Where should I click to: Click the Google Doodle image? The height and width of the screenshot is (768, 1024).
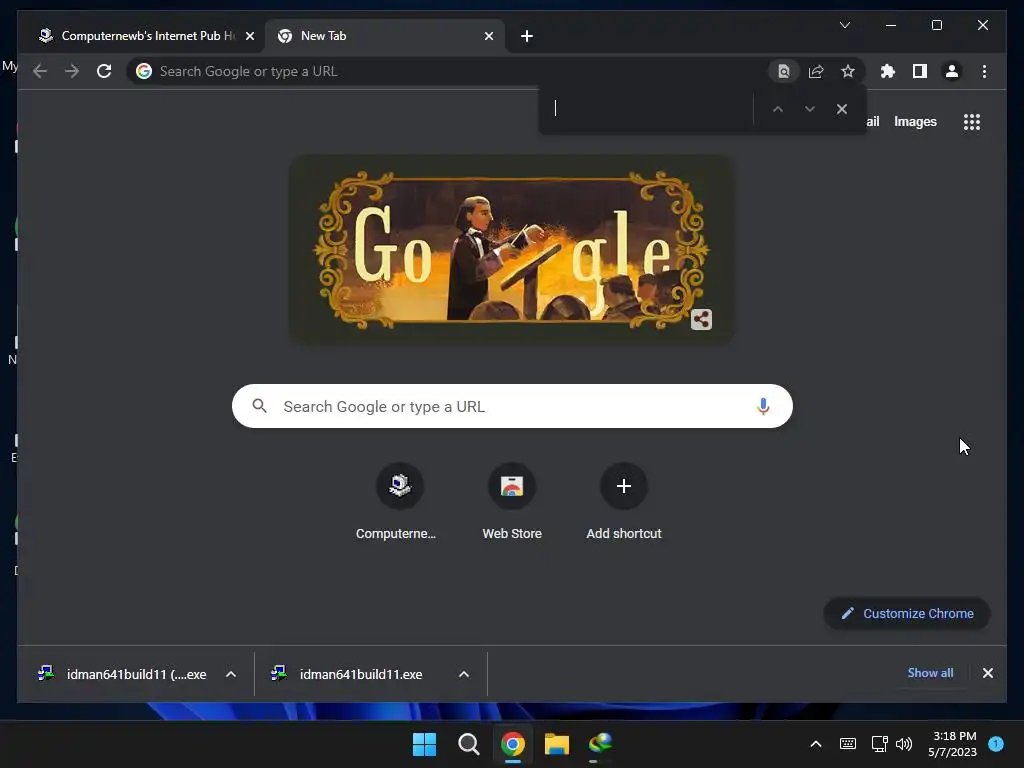[511, 249]
